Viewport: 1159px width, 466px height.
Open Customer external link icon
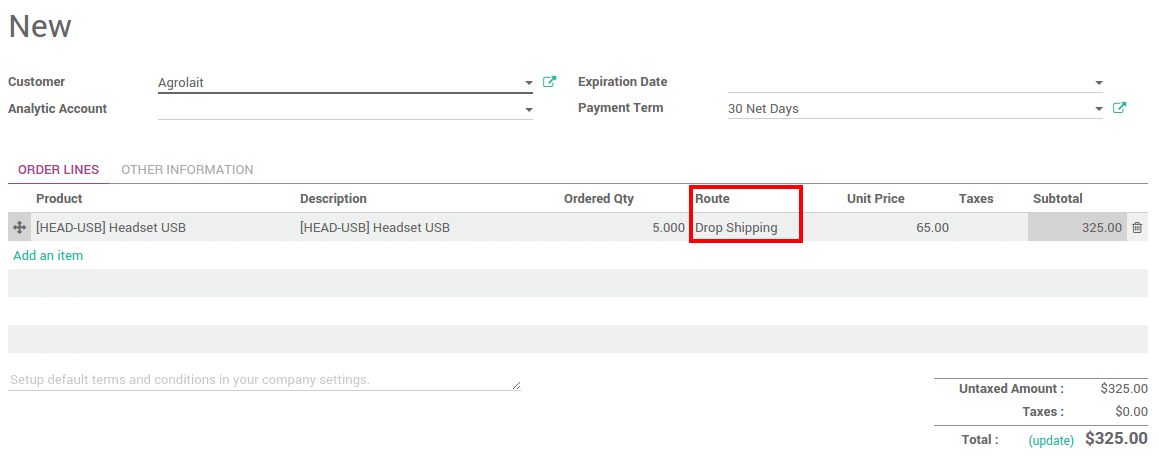pos(549,82)
